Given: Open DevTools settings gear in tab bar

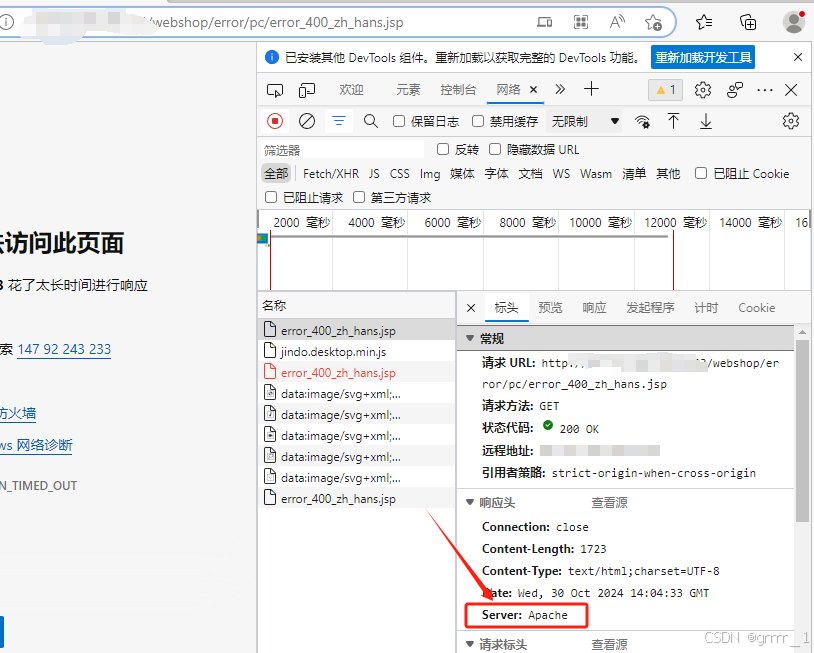Looking at the screenshot, I should click(x=702, y=90).
